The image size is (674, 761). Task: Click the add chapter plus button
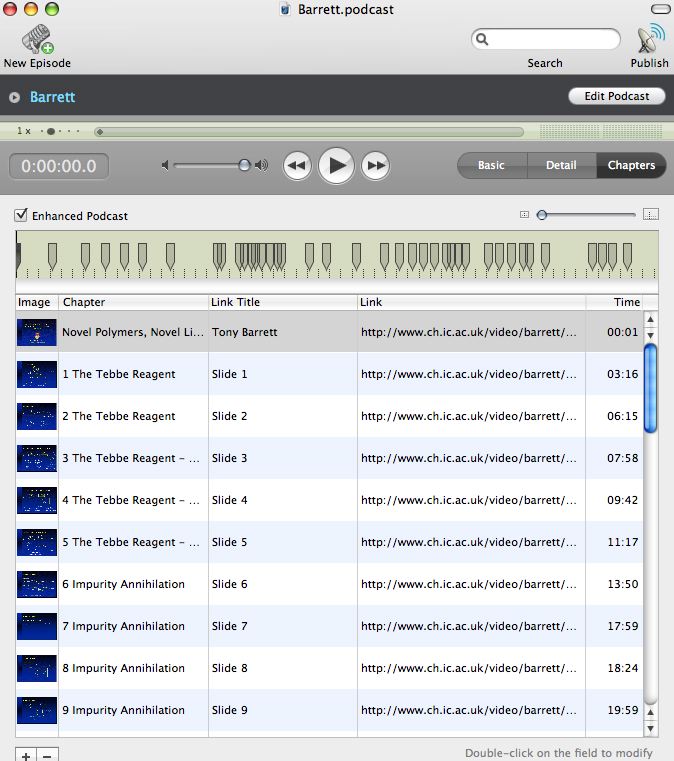(25, 753)
